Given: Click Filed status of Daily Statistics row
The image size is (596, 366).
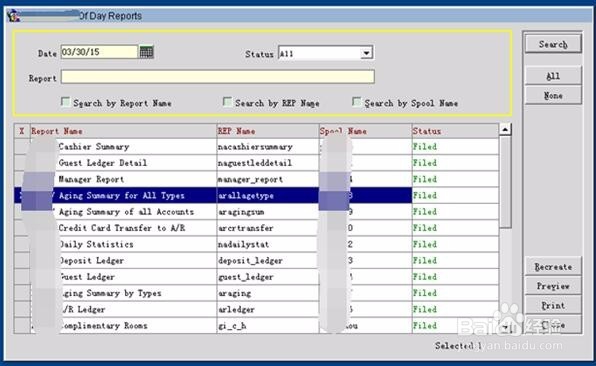Looking at the screenshot, I should coord(455,244).
